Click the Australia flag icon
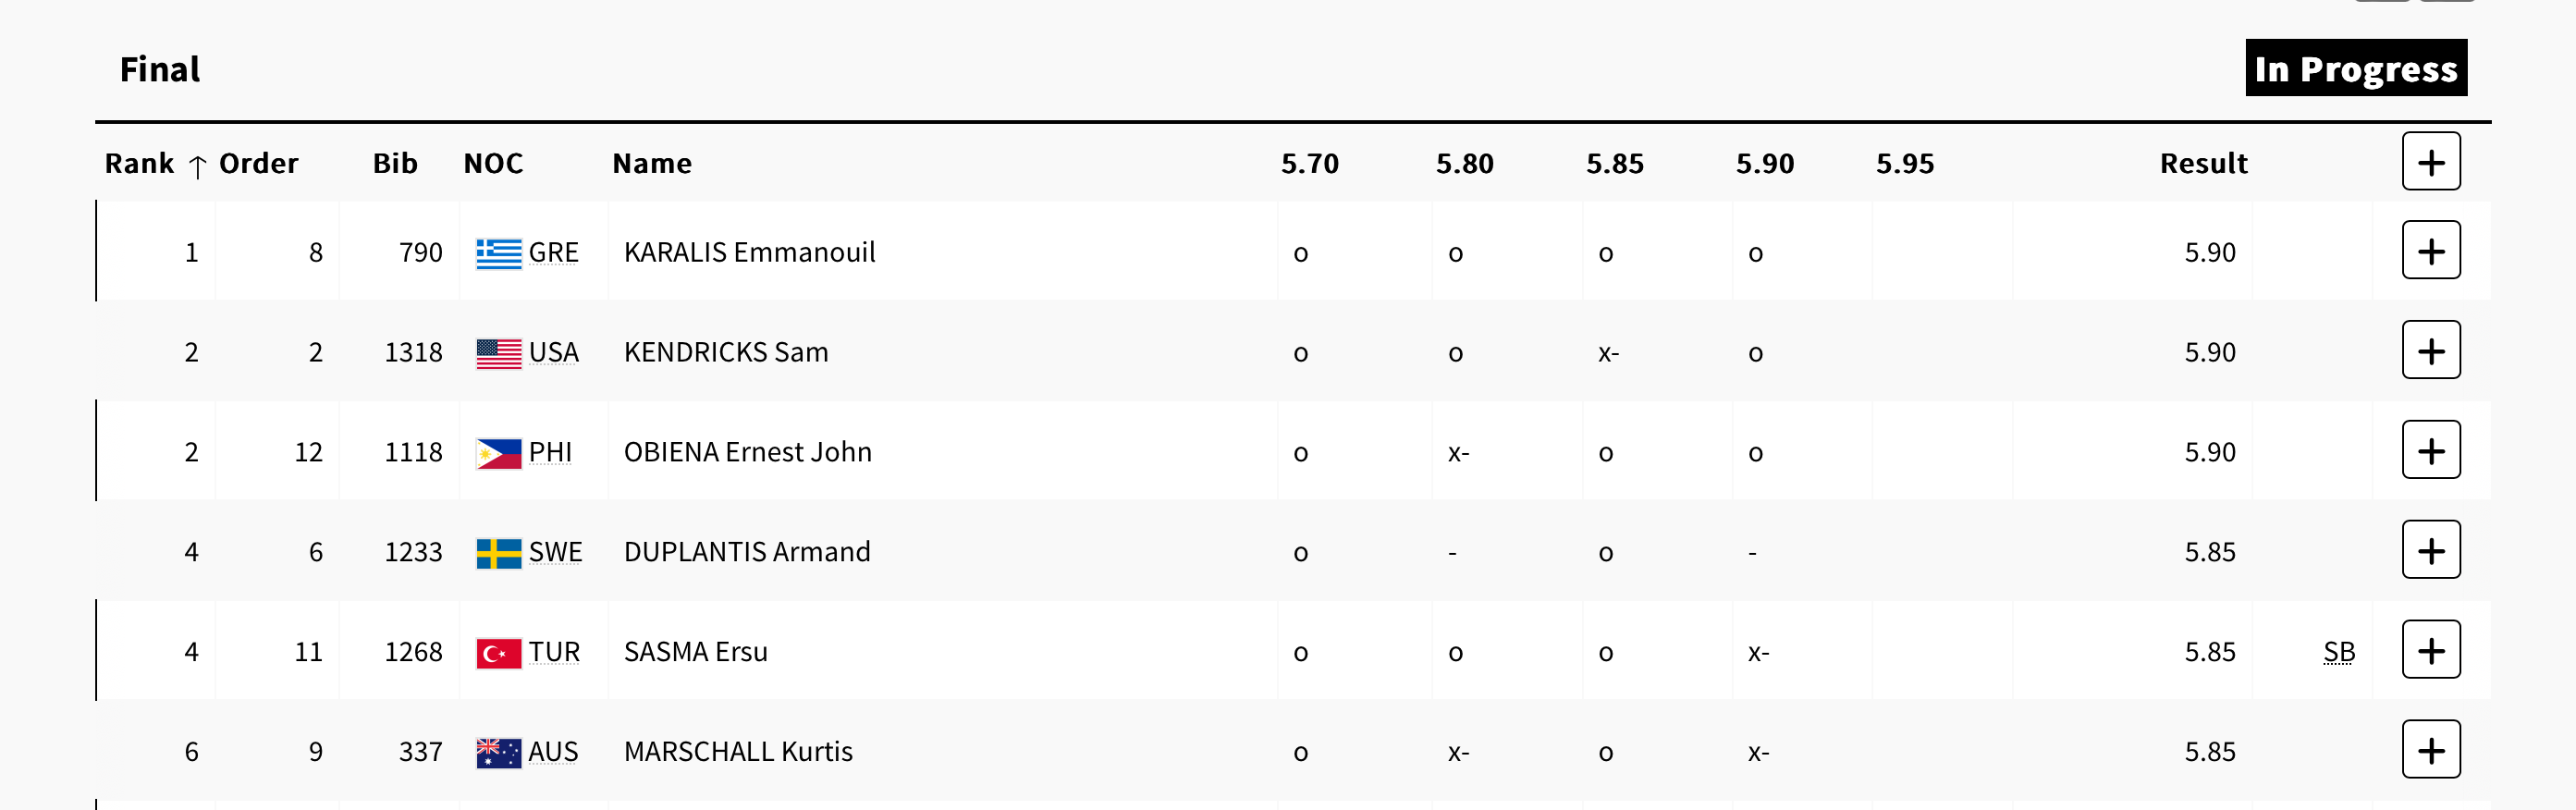The height and width of the screenshot is (810, 2576). 498,753
